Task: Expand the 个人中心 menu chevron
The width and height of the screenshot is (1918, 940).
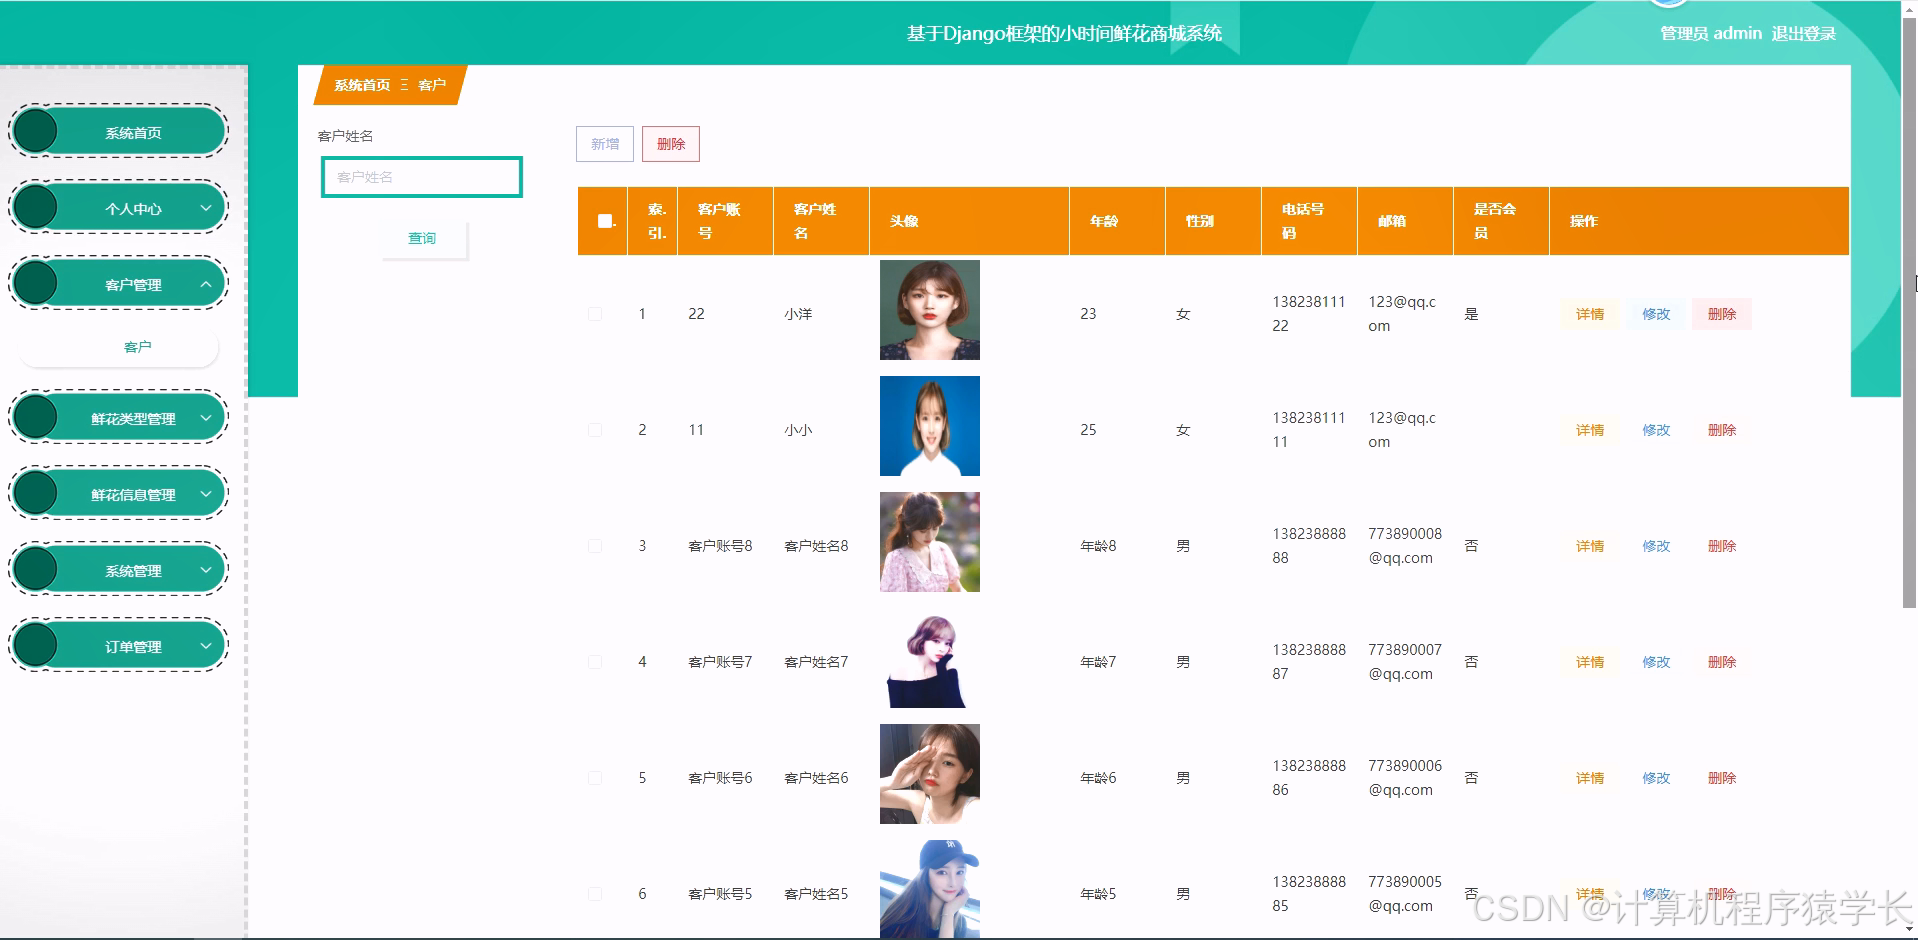Action: point(205,208)
